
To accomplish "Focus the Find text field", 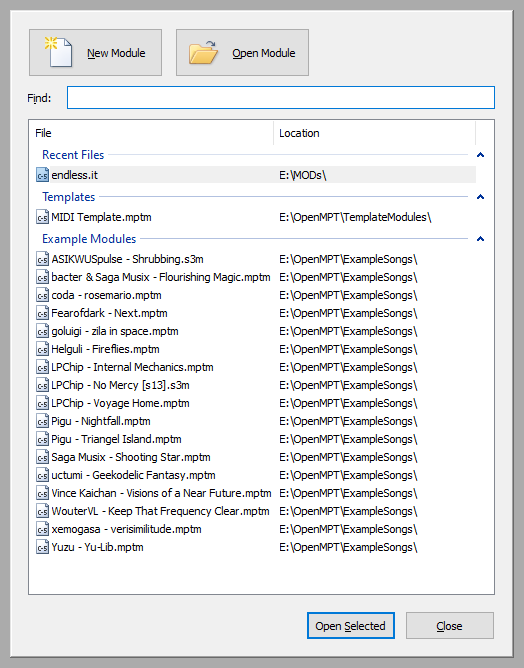I will click(x=281, y=98).
